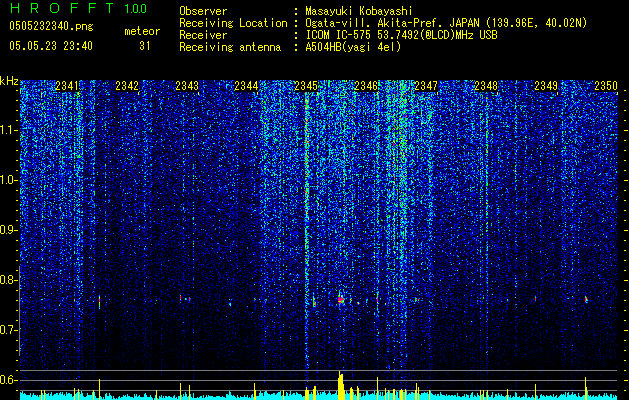Screen dimensions: 629x400
Task: Click the Receiver label
Action: click(x=203, y=35)
